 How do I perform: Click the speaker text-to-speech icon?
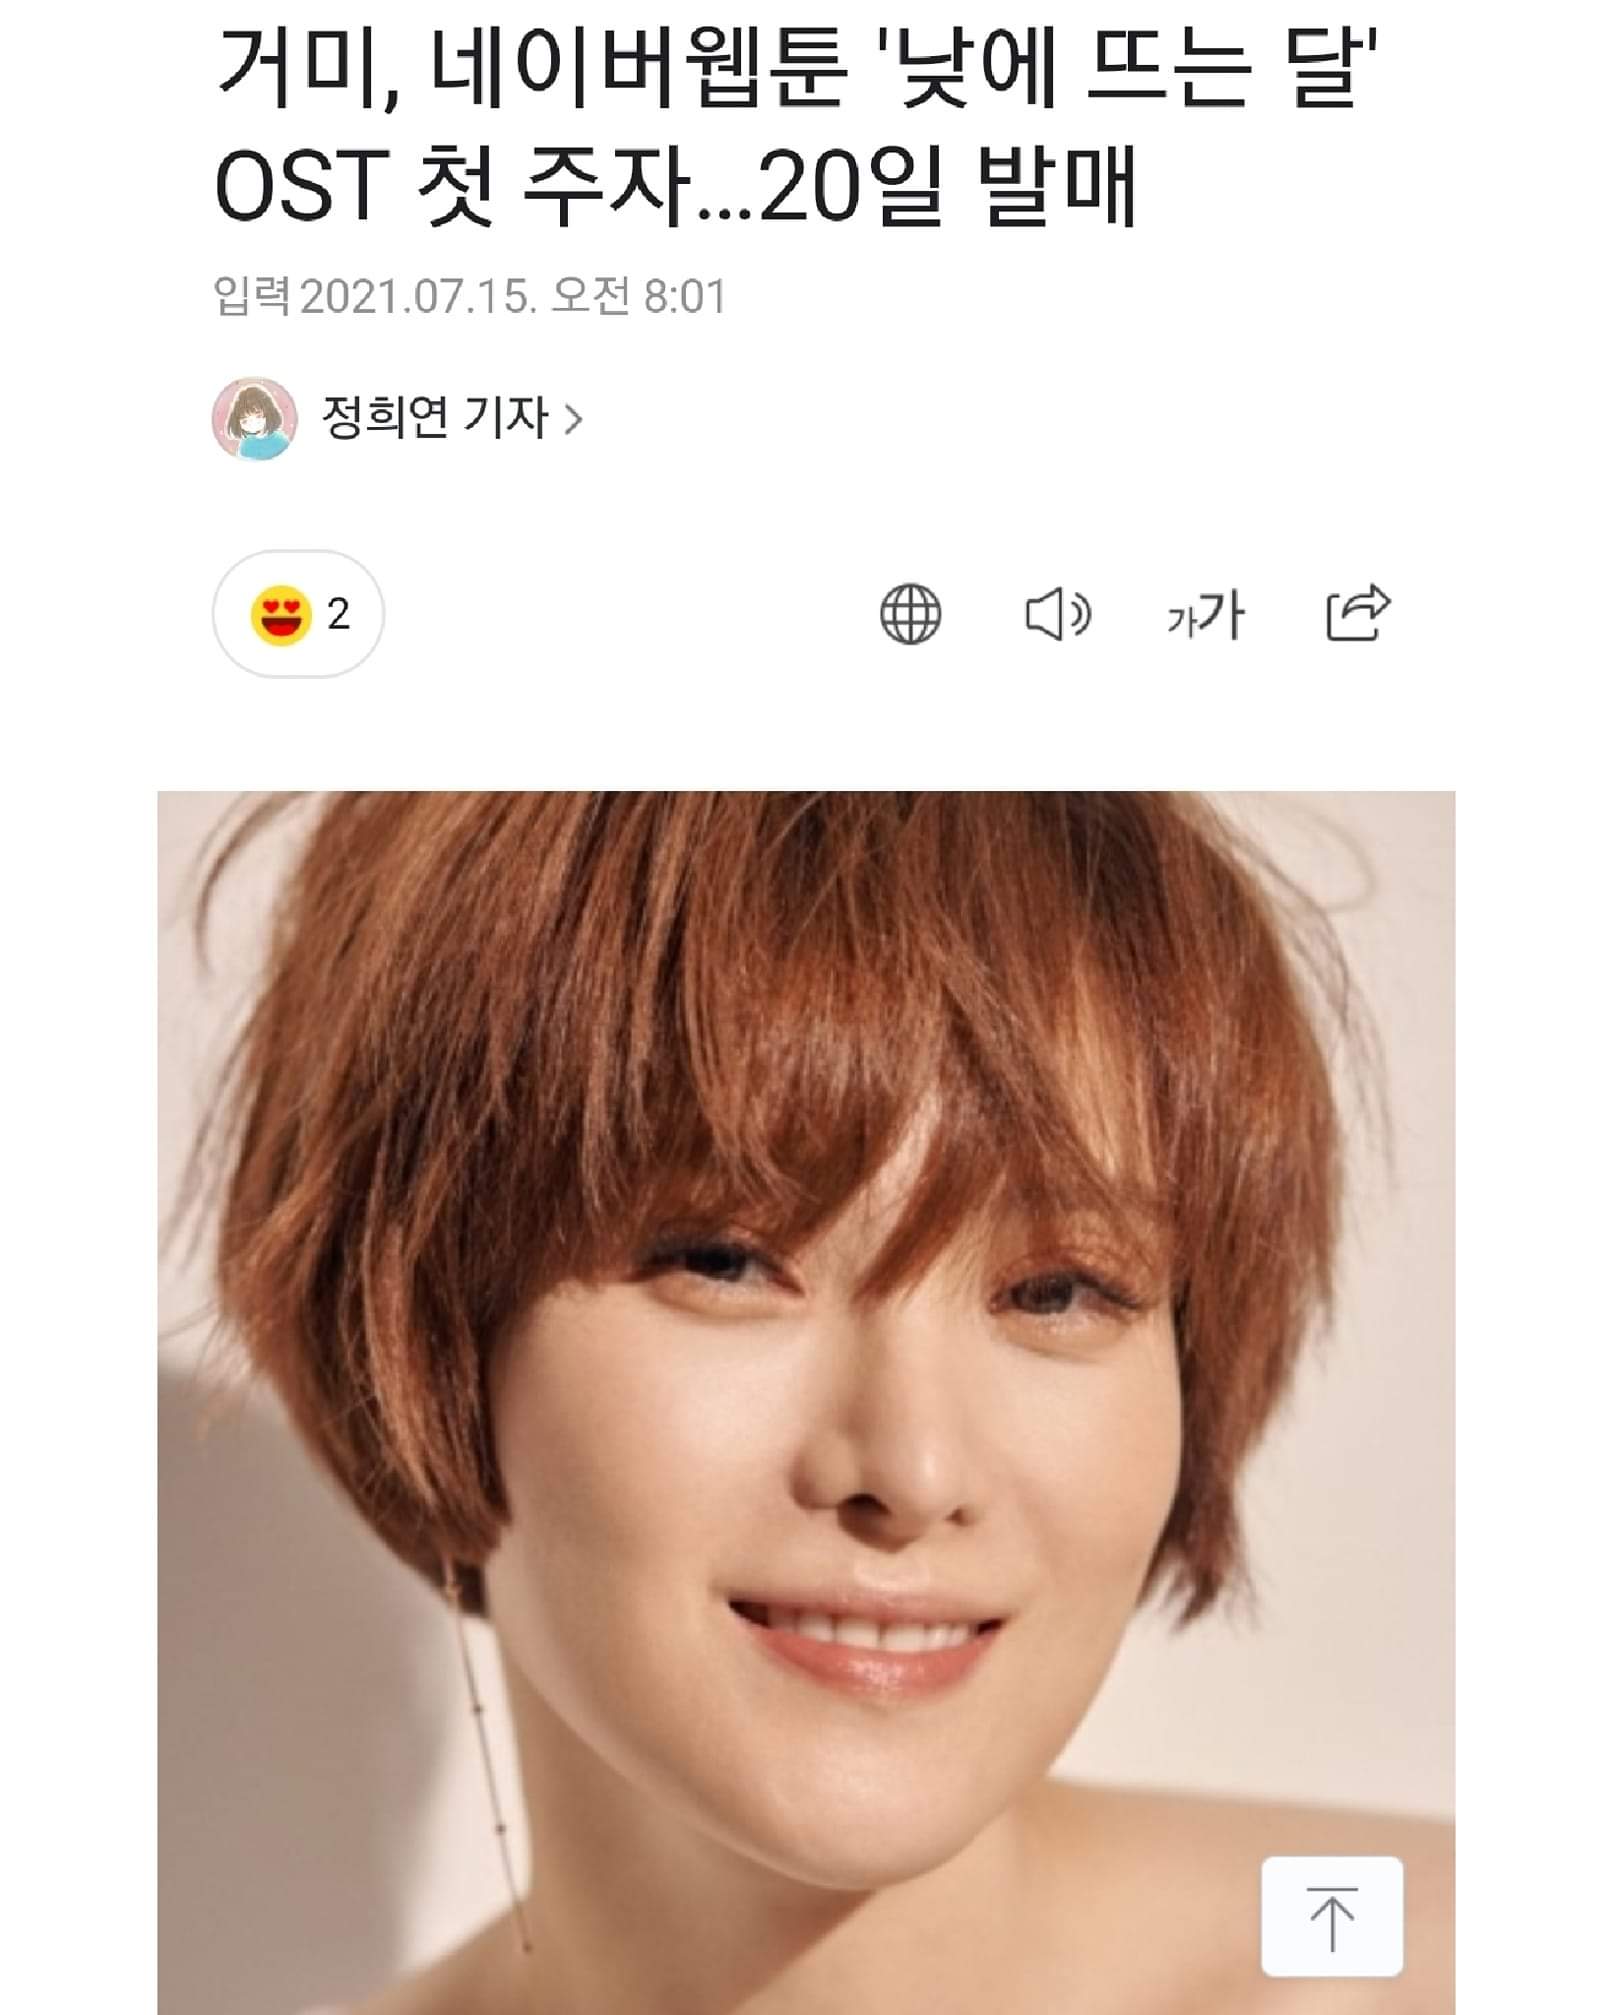coord(1058,614)
